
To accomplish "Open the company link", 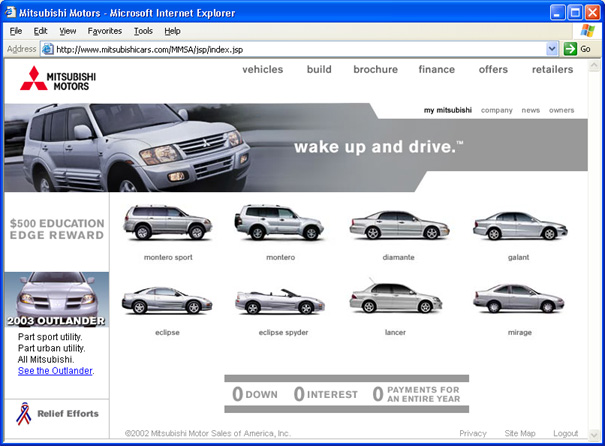I will pyautogui.click(x=497, y=110).
